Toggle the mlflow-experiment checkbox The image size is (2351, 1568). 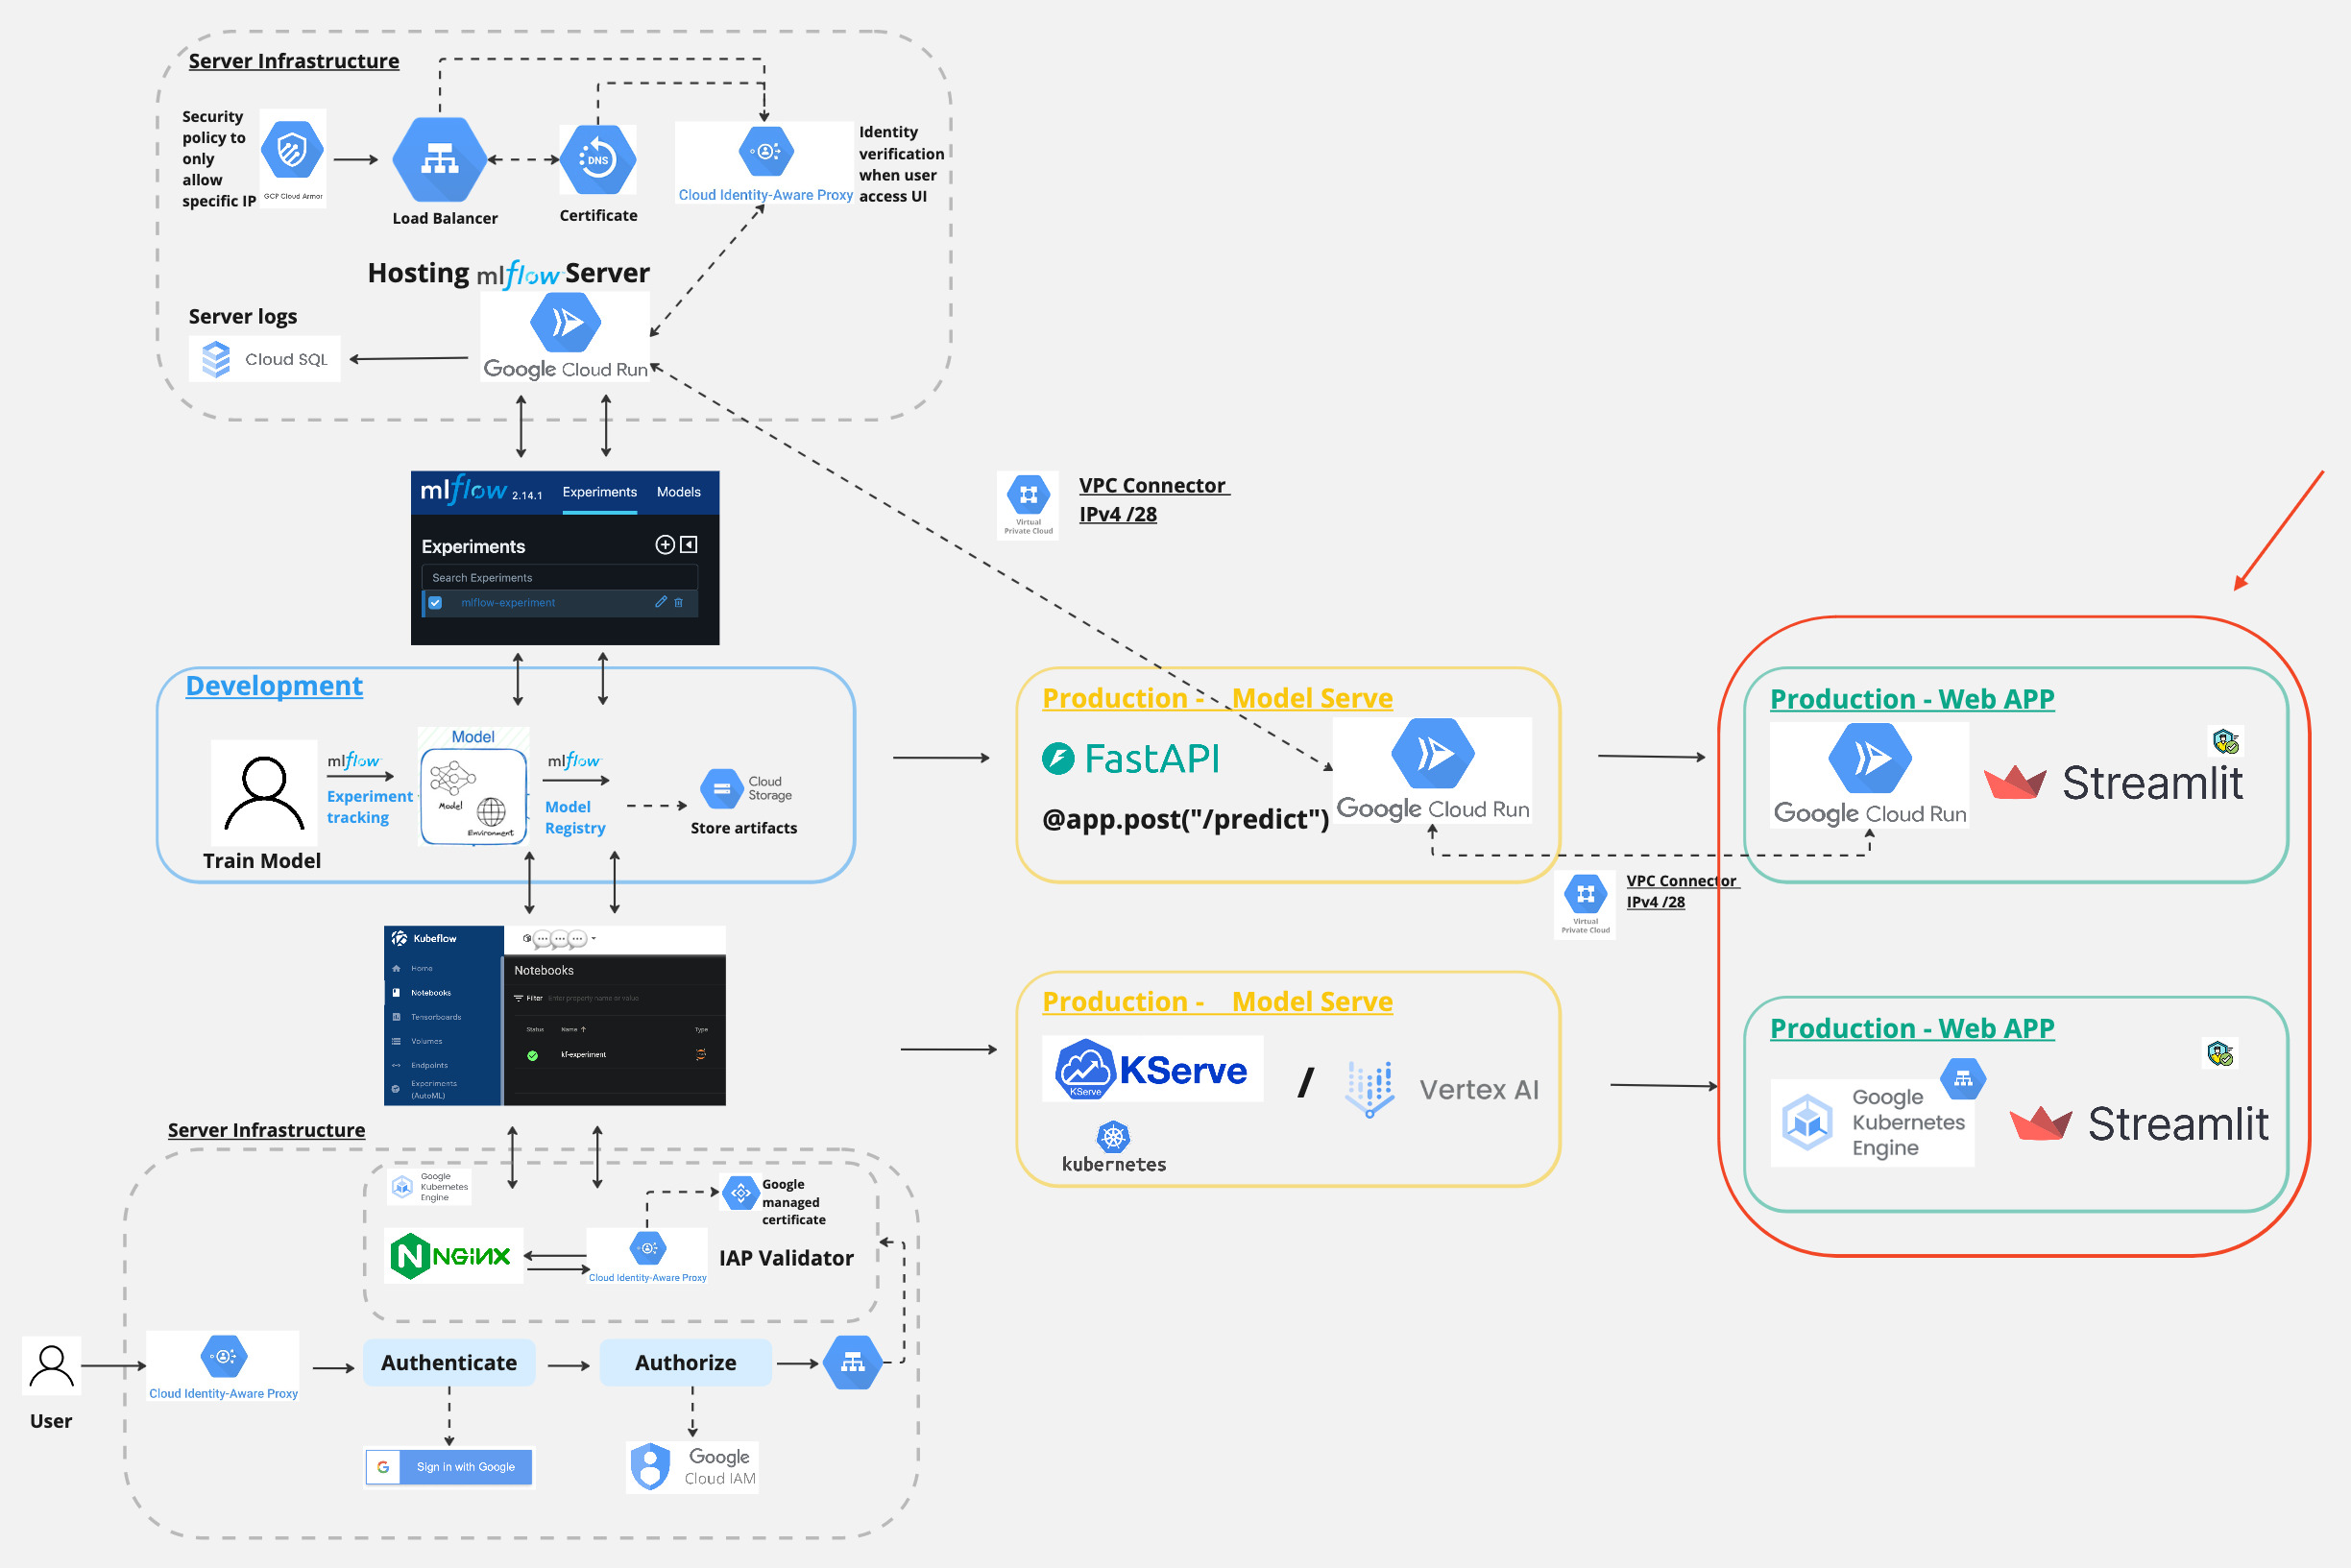(435, 603)
